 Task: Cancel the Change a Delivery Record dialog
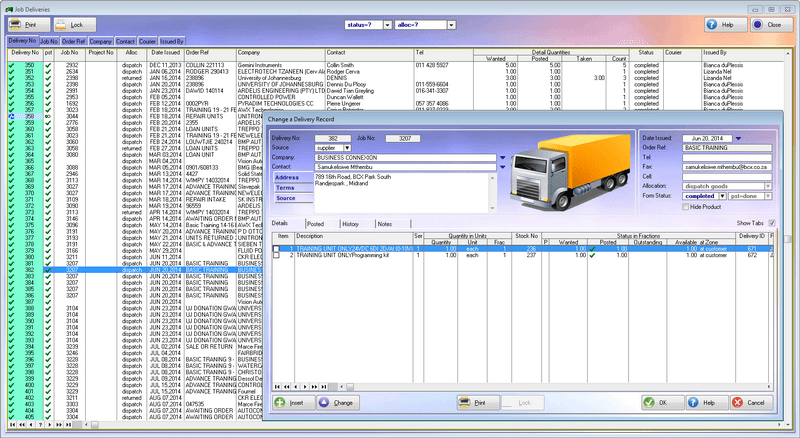750,402
